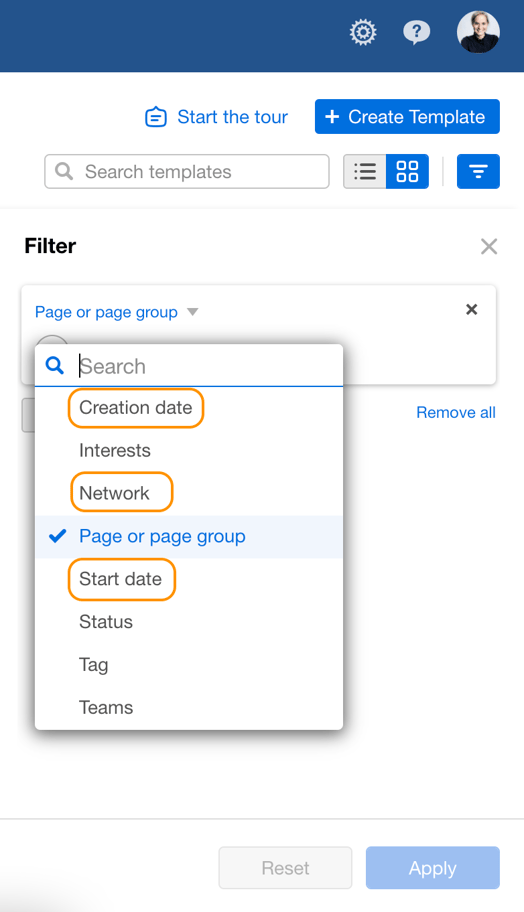Select Creation date filter option

coord(136,408)
